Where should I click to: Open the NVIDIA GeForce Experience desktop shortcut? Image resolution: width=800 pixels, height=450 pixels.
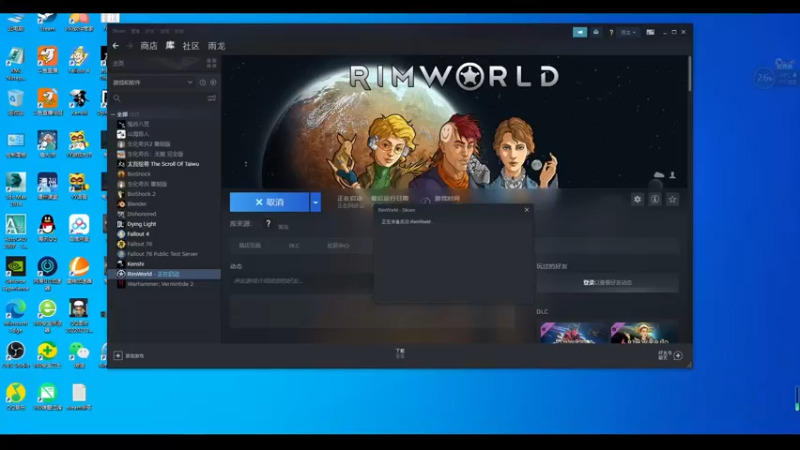(16, 273)
